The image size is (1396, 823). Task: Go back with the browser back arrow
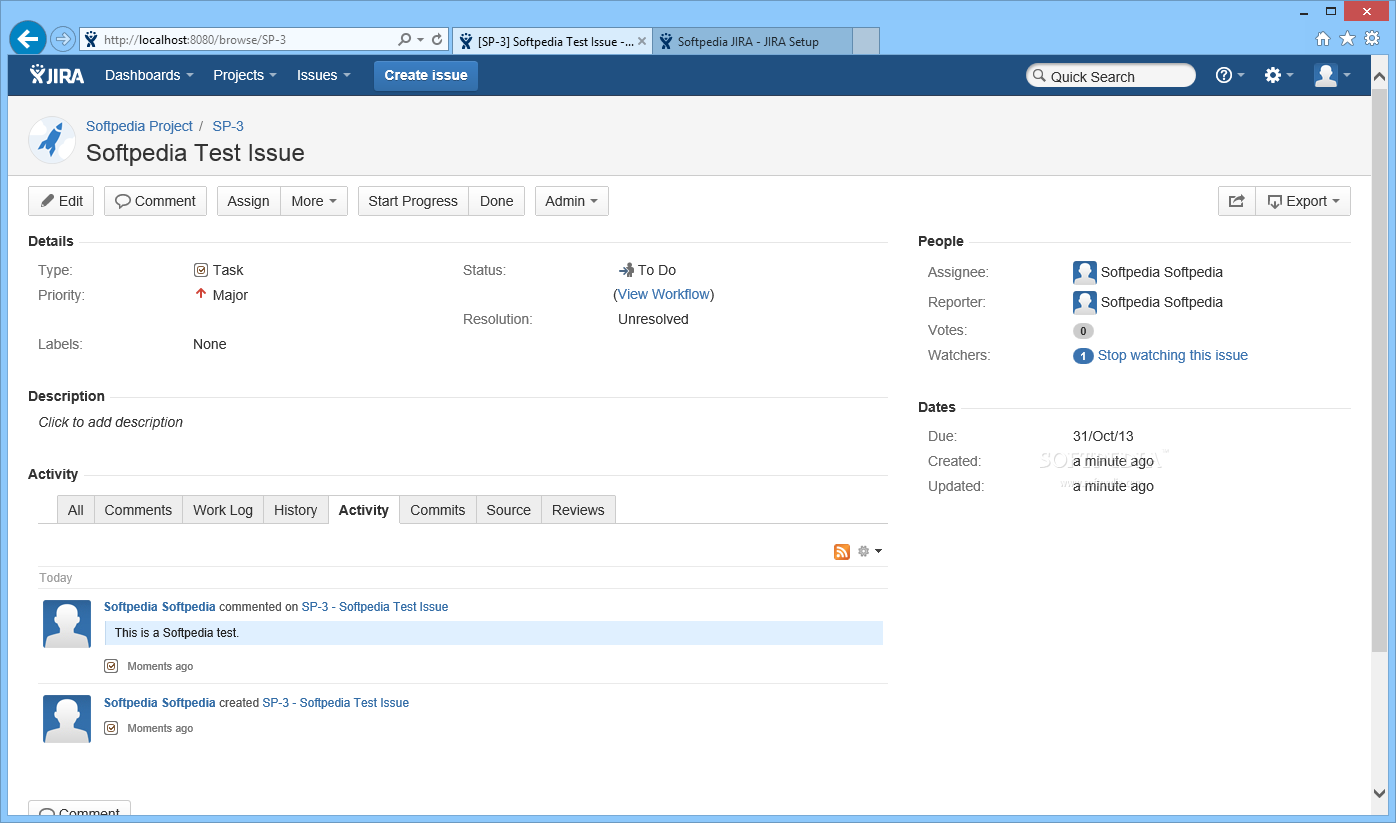point(28,39)
